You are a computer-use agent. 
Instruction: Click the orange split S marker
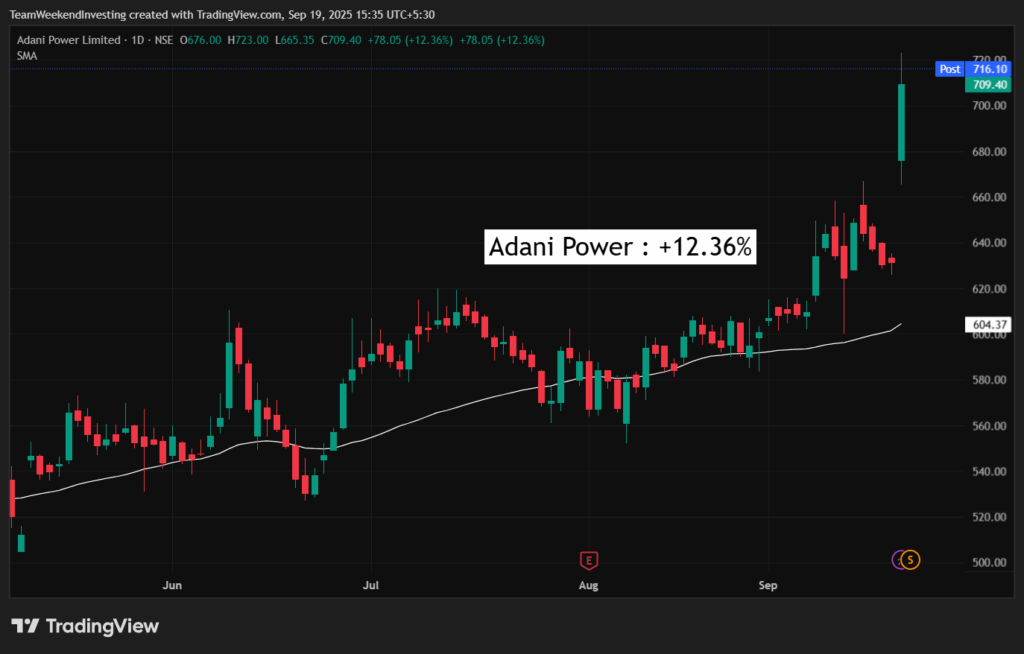(910, 560)
